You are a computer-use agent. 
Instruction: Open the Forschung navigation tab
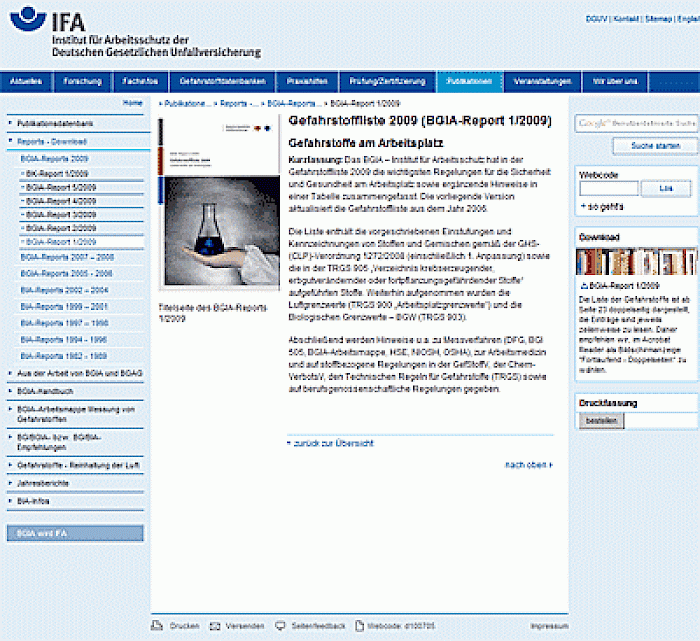(82, 80)
